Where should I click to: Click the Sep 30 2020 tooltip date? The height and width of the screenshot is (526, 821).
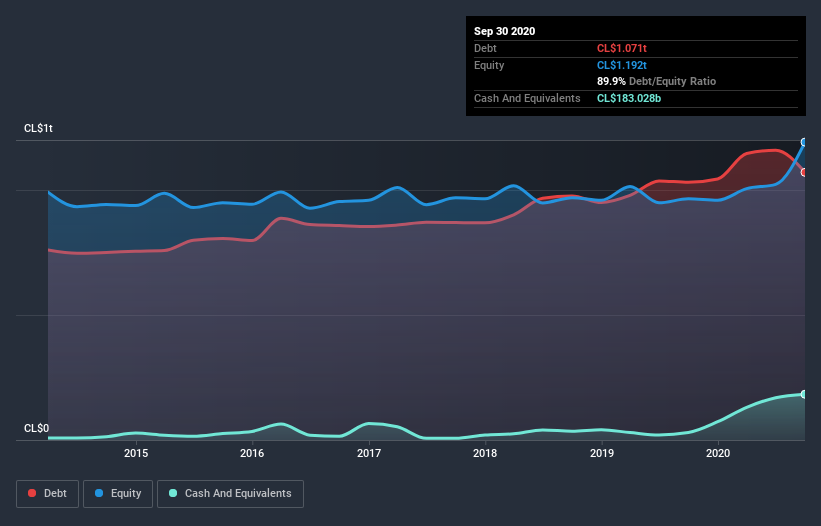pos(505,31)
